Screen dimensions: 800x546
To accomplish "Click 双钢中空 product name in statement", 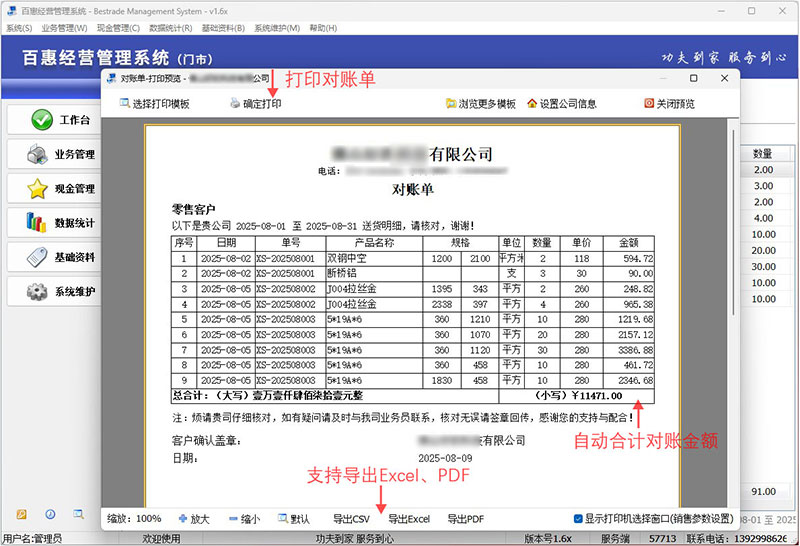I will (346, 258).
